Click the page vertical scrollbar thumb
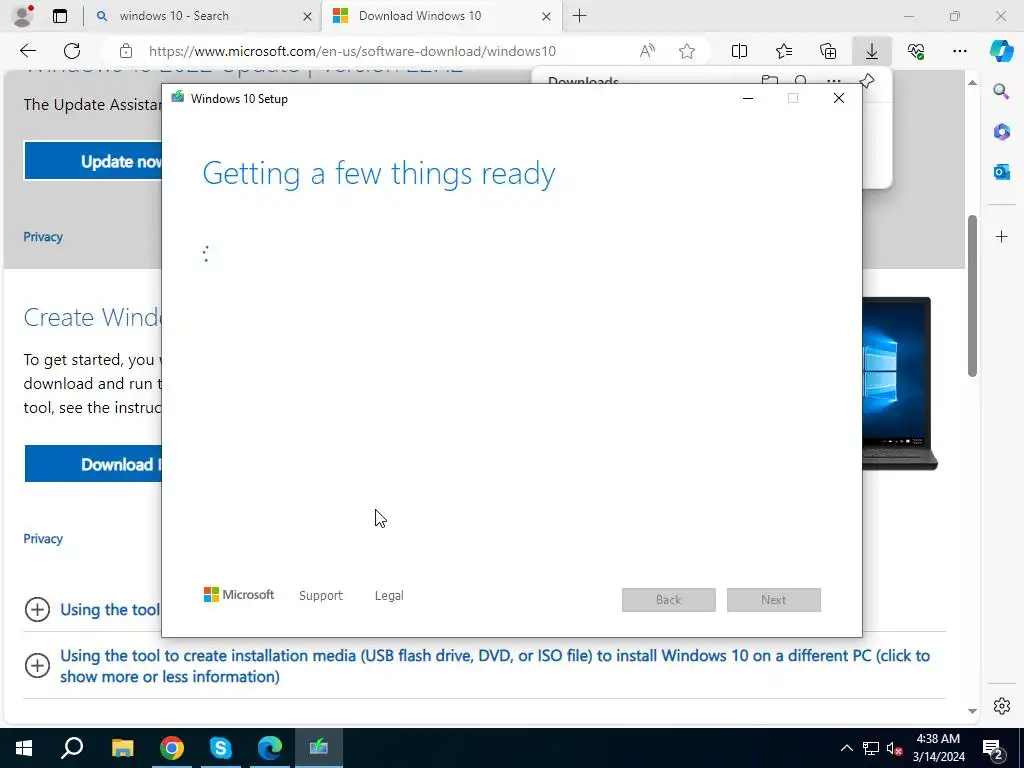1024x768 pixels. pyautogui.click(x=972, y=295)
